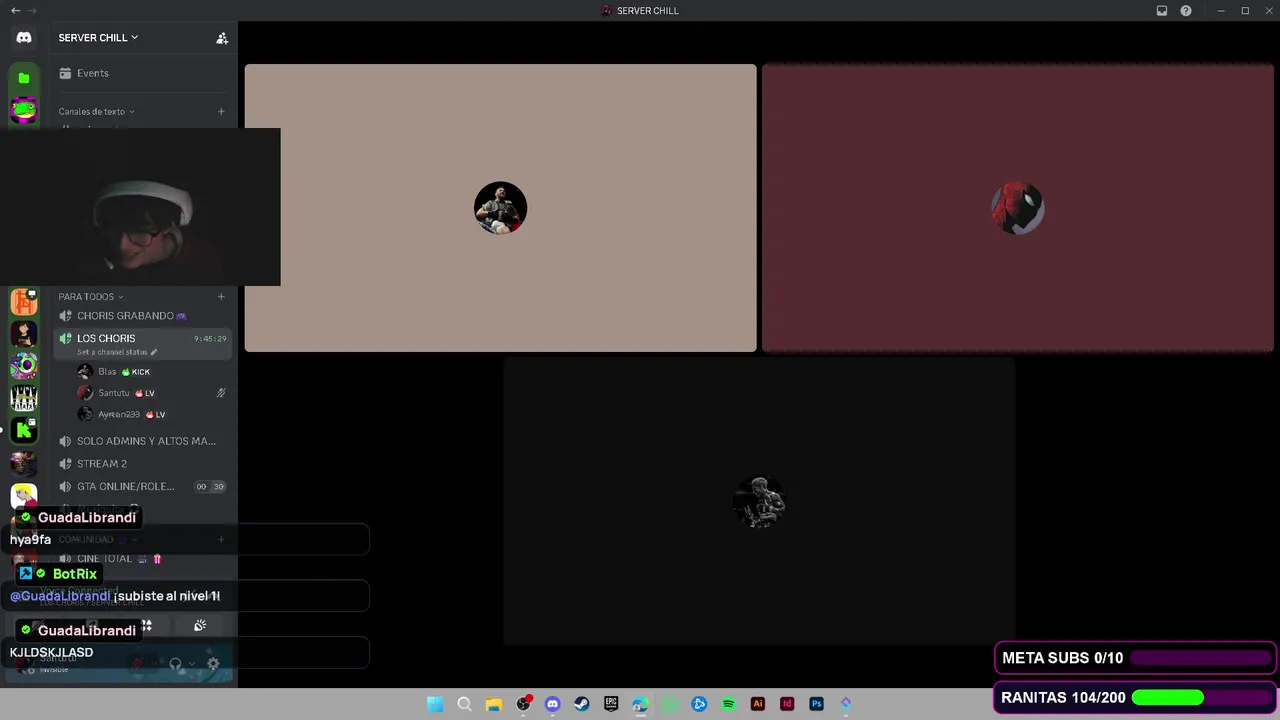Open File Explorer from taskbar

click(x=493, y=704)
